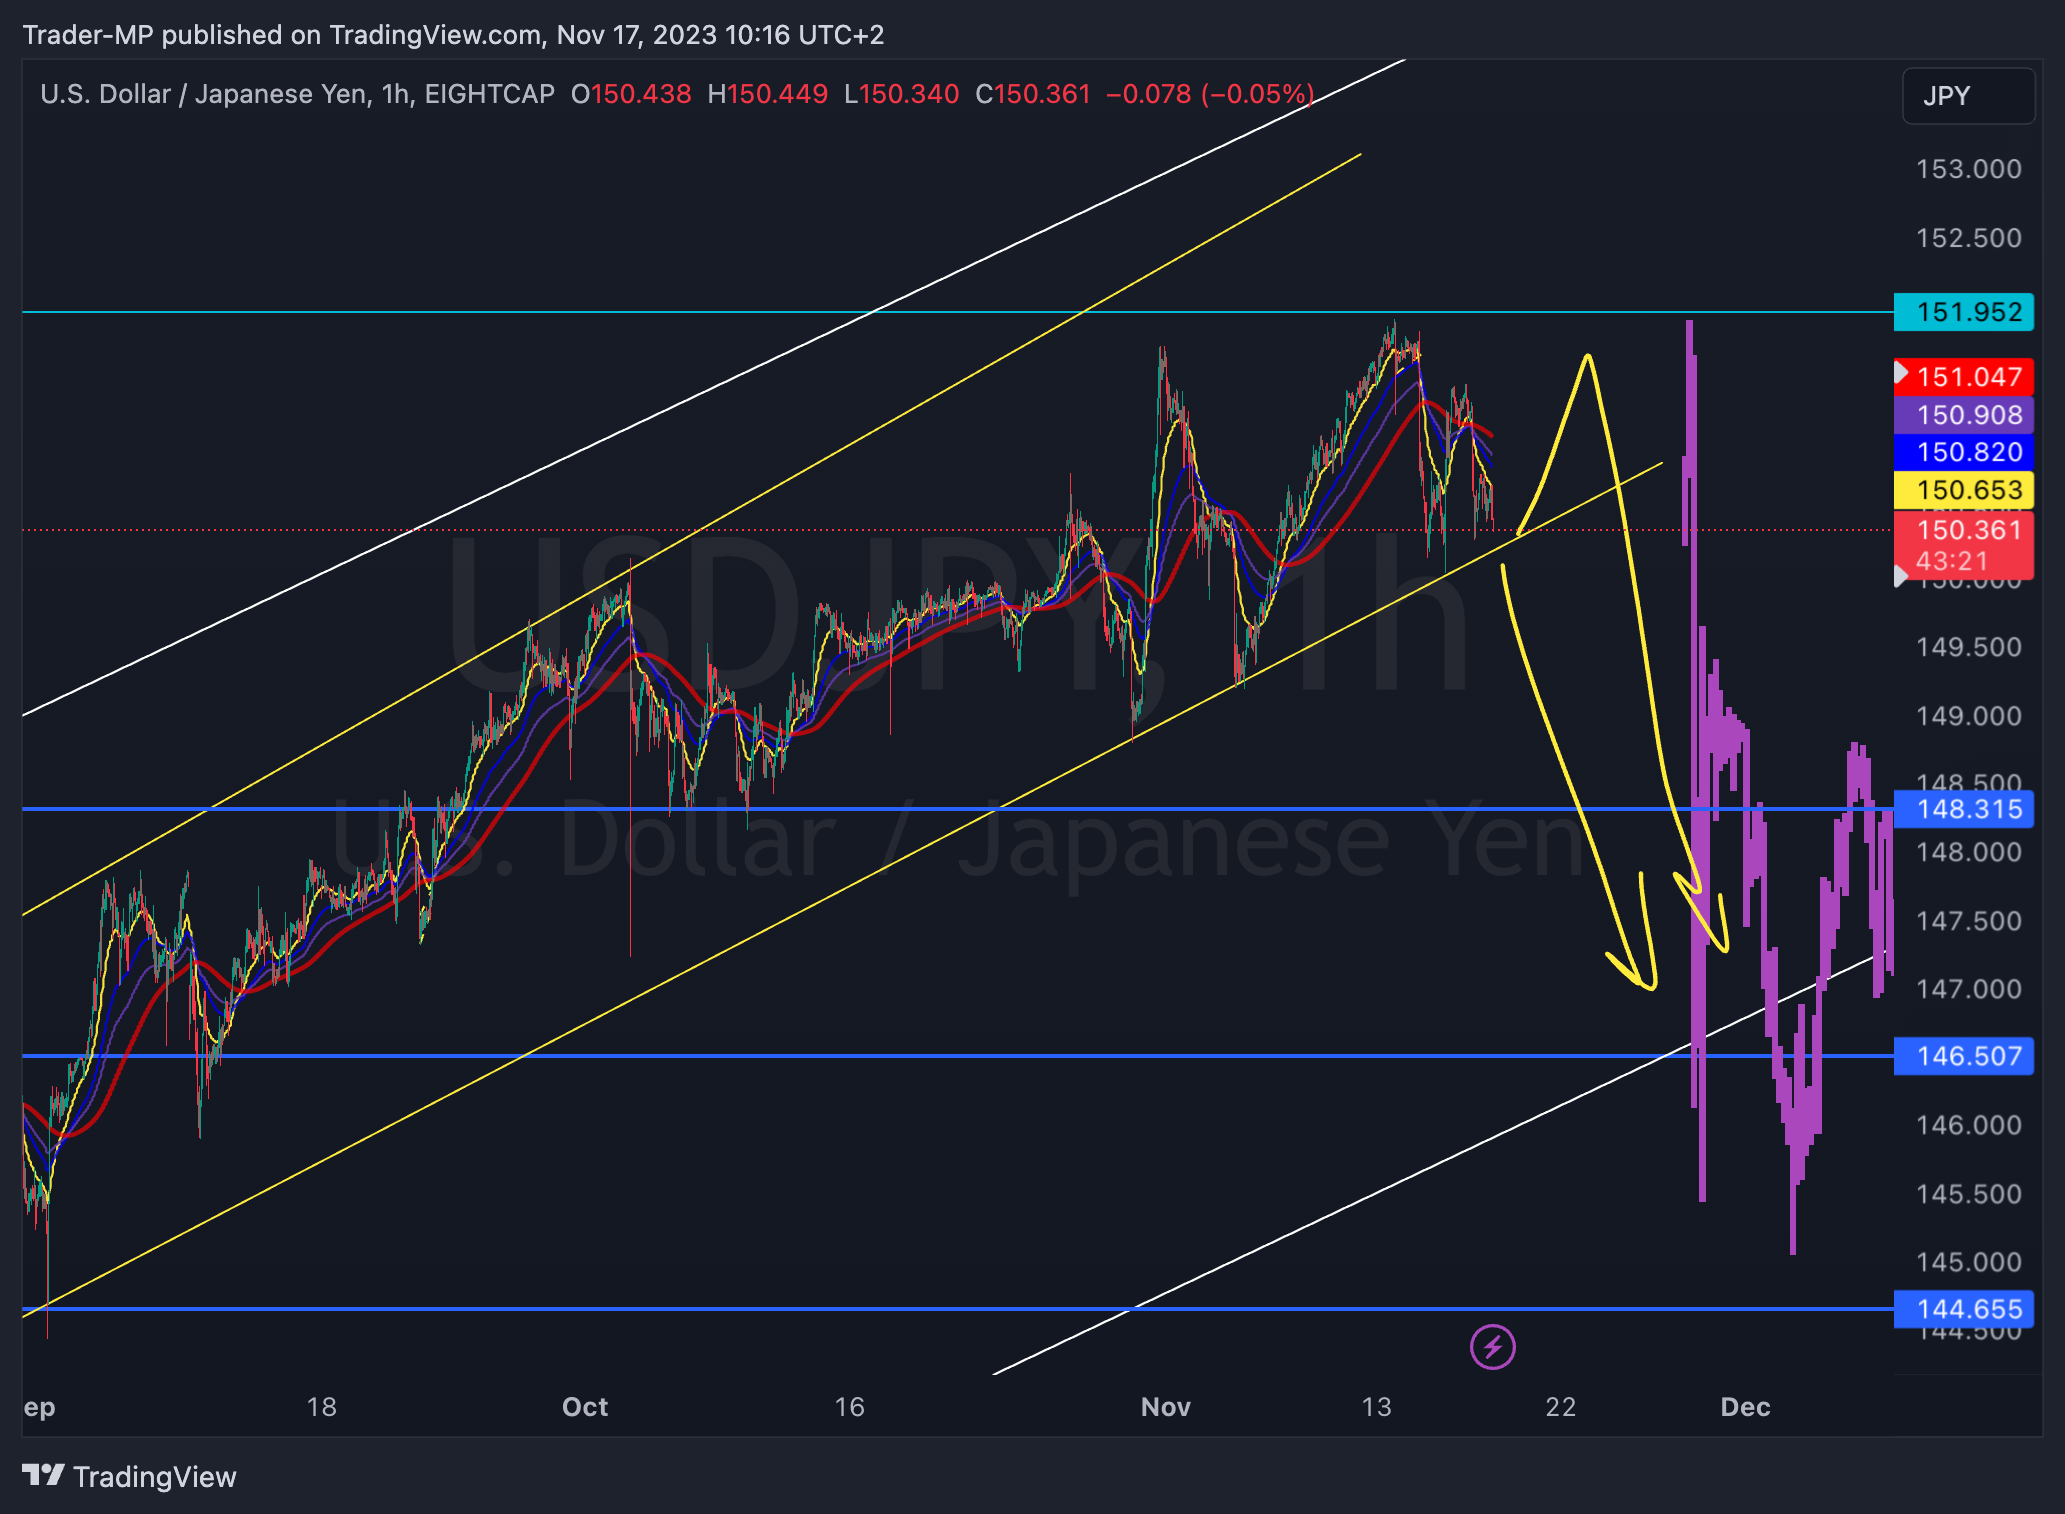Image resolution: width=2065 pixels, height=1514 pixels.
Task: Click the 18 date on time axis
Action: click(321, 1407)
